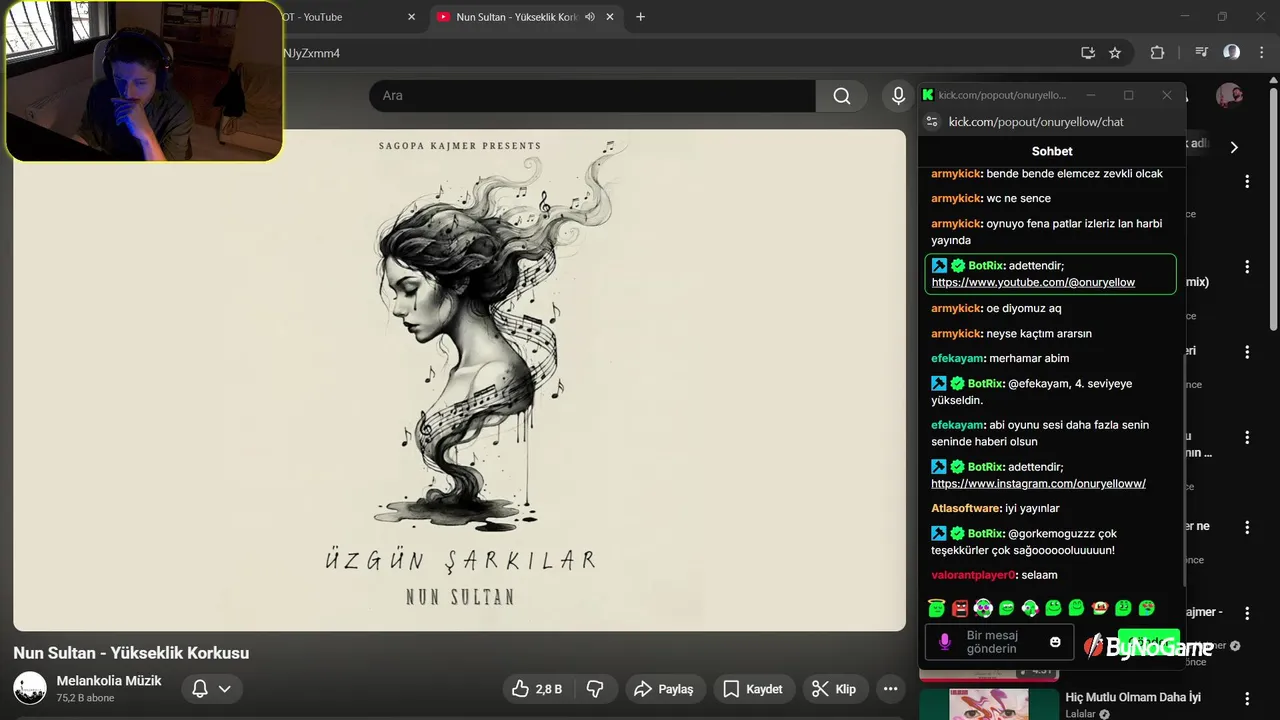This screenshot has width=1280, height=720.
Task: Open YouTube account avatar at top right
Action: 1229,96
